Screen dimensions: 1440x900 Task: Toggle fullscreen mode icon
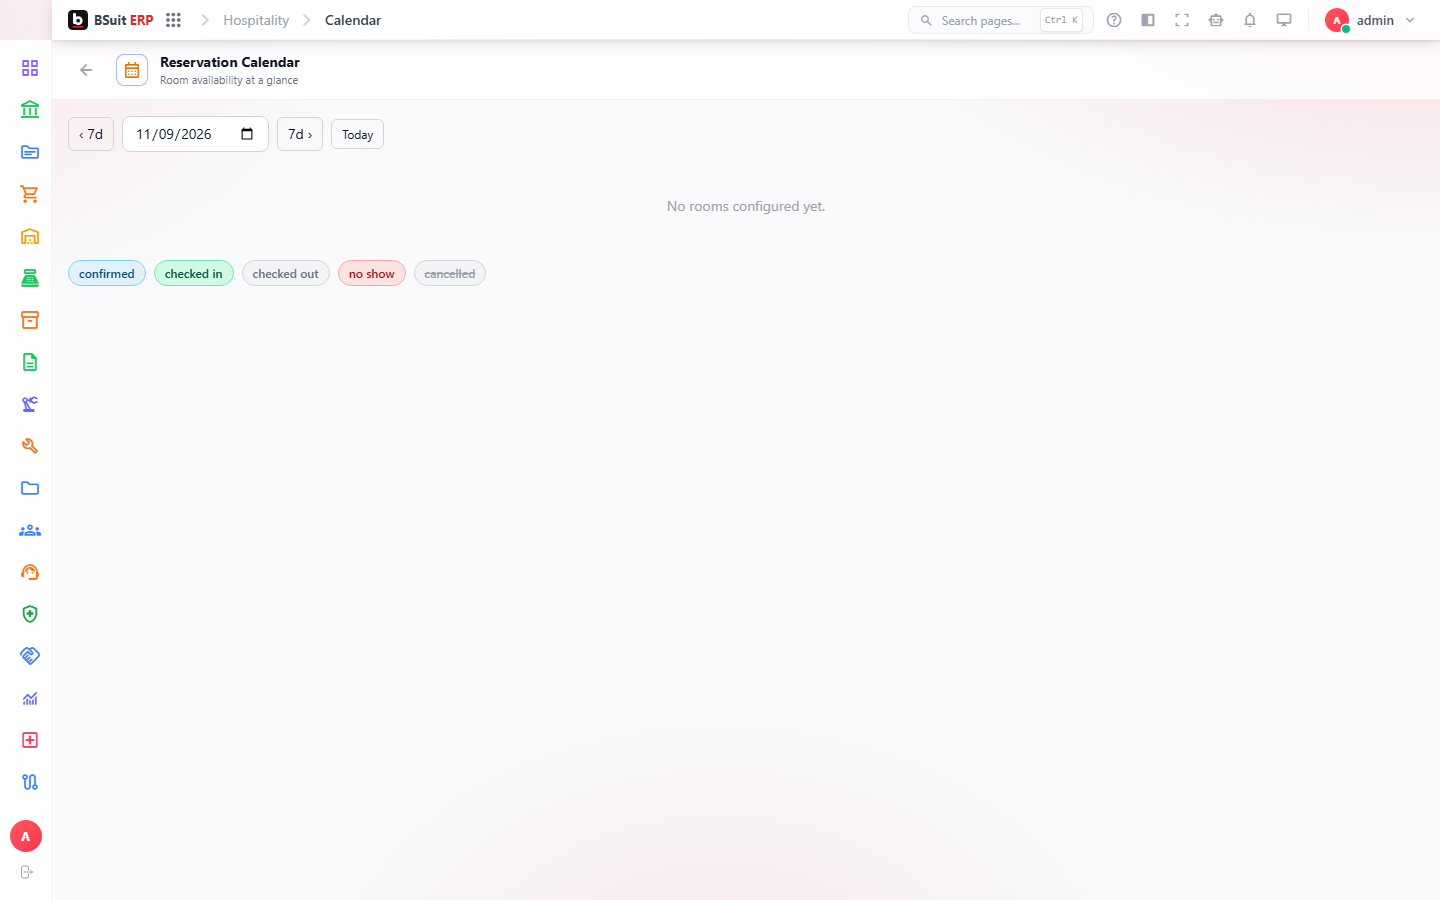tap(1182, 20)
